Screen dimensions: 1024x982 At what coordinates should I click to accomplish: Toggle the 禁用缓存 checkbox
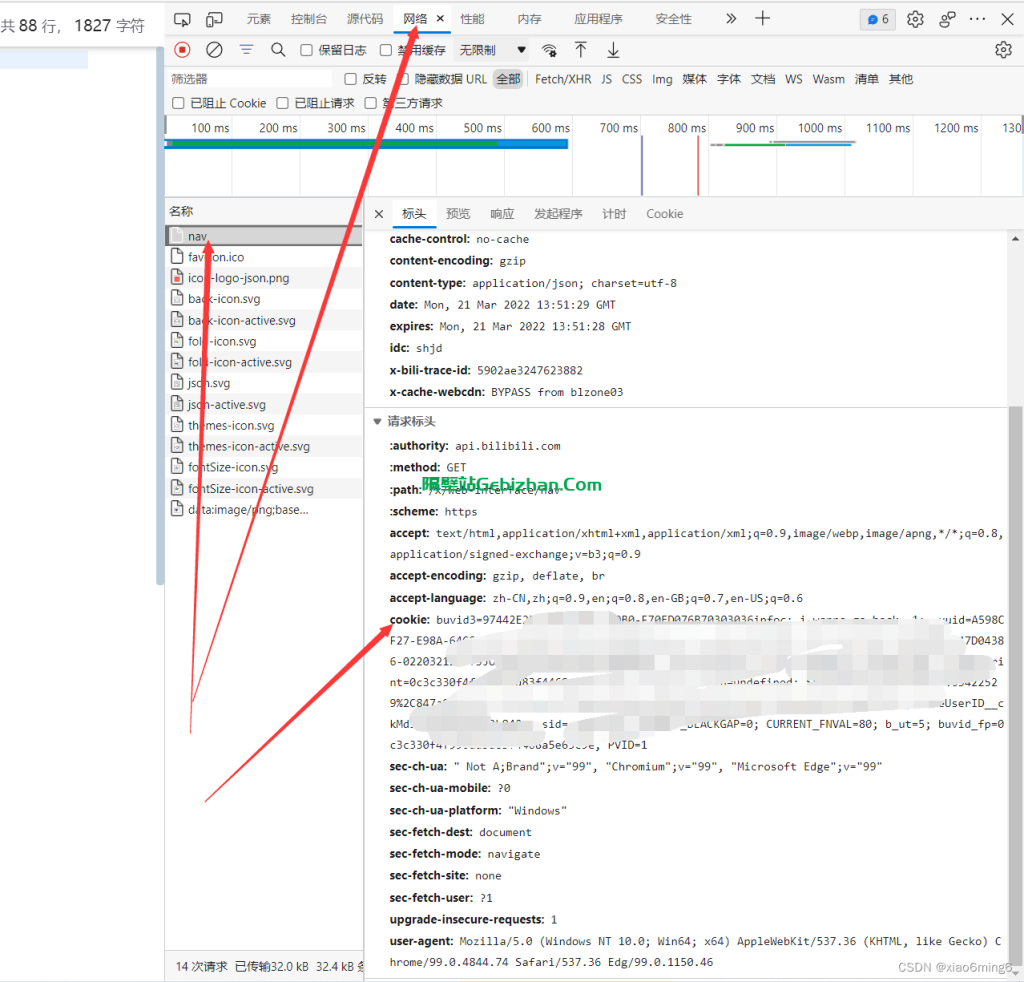386,50
